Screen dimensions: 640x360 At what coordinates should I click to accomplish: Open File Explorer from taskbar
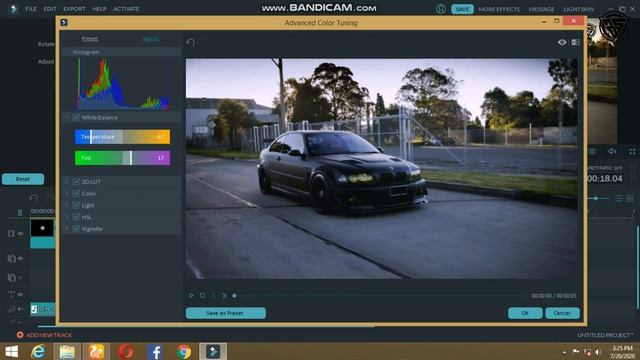pyautogui.click(x=67, y=351)
